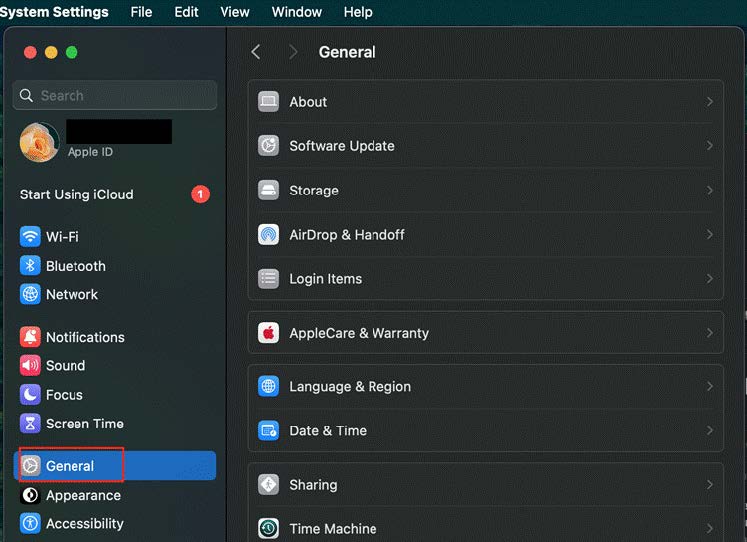The width and height of the screenshot is (747, 542).
Task: Open the Software Update label
Action: (x=342, y=146)
